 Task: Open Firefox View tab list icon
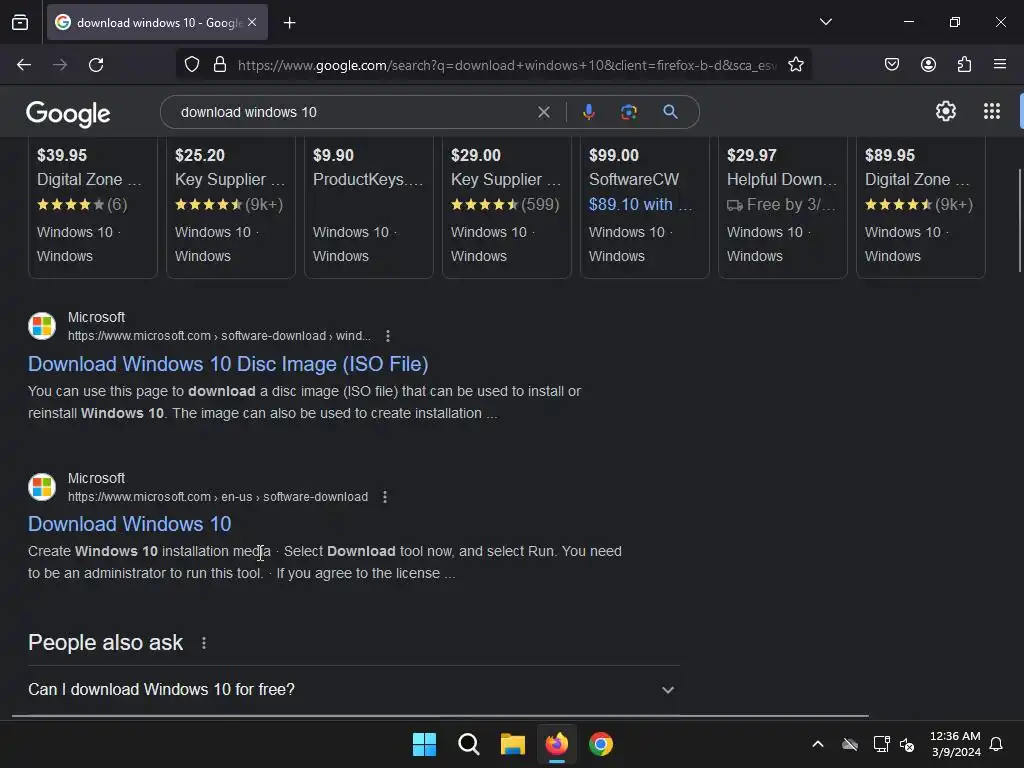(20, 22)
